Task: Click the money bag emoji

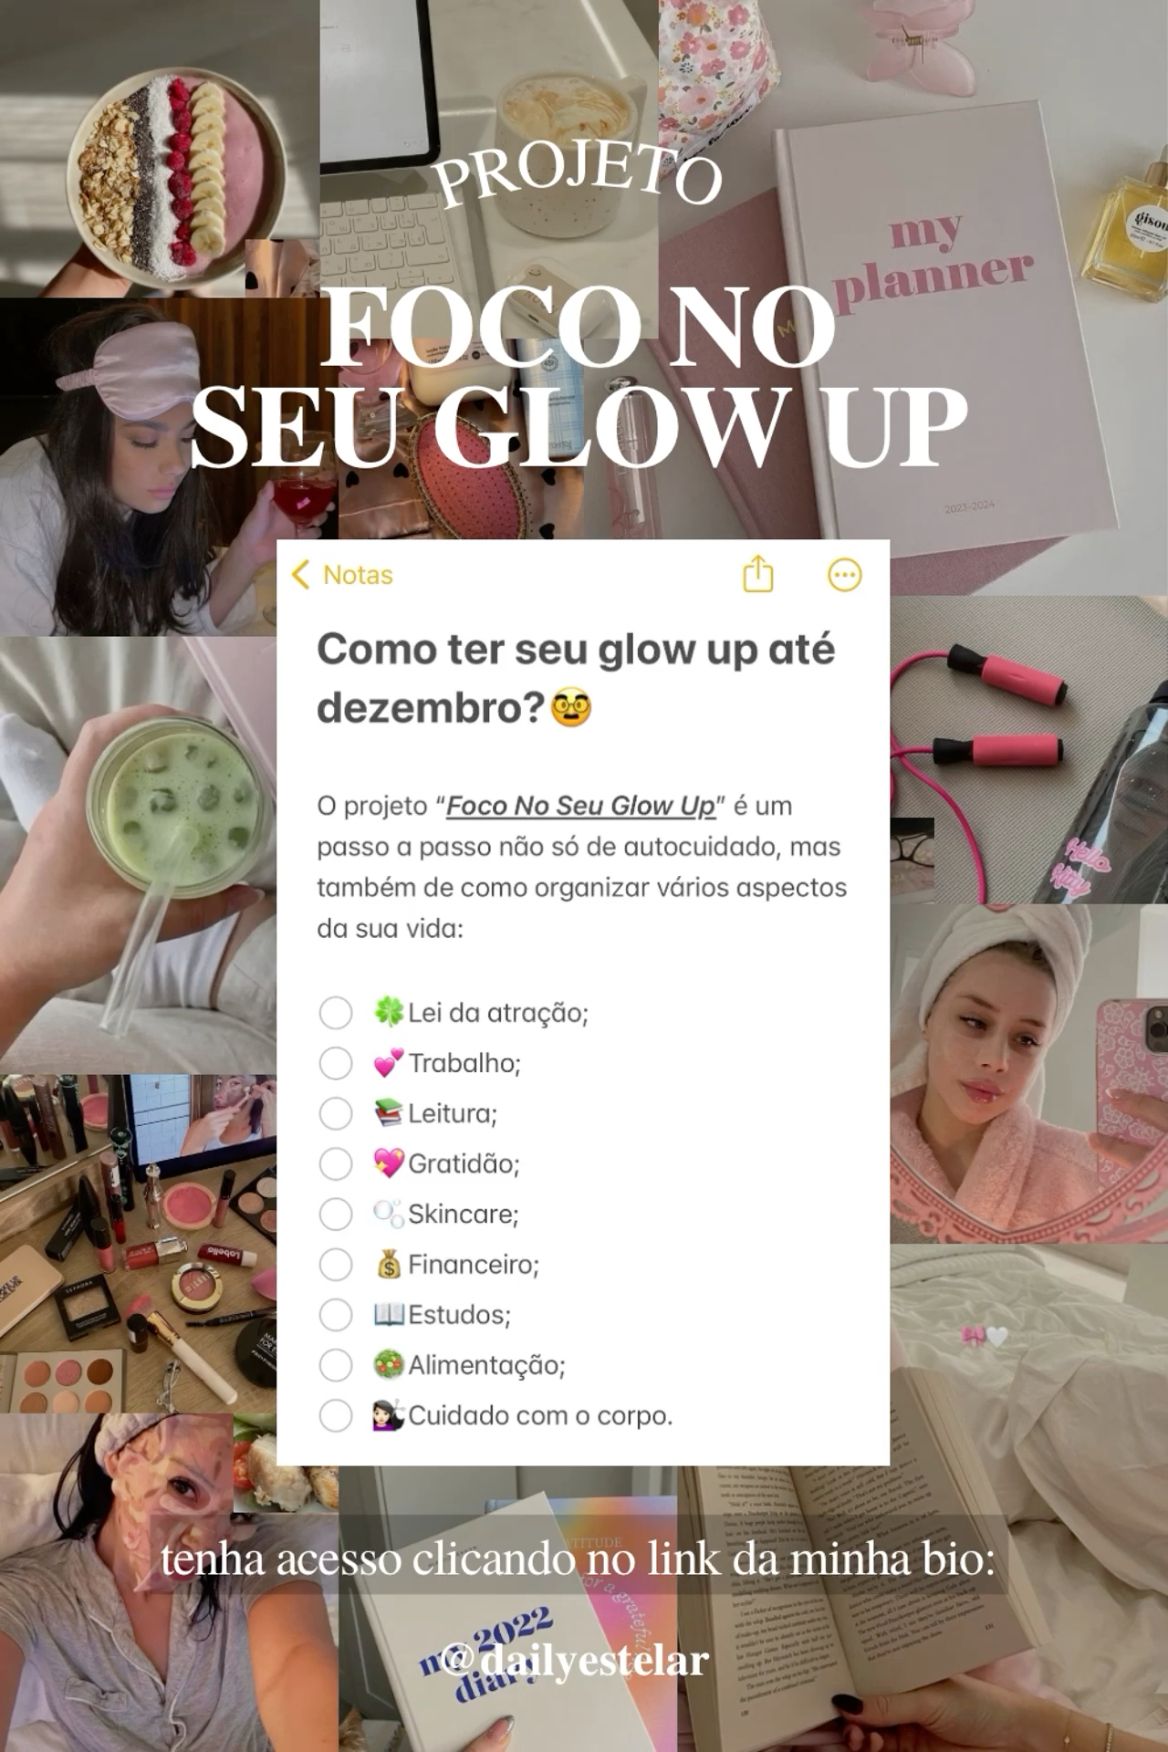Action: 389,1265
